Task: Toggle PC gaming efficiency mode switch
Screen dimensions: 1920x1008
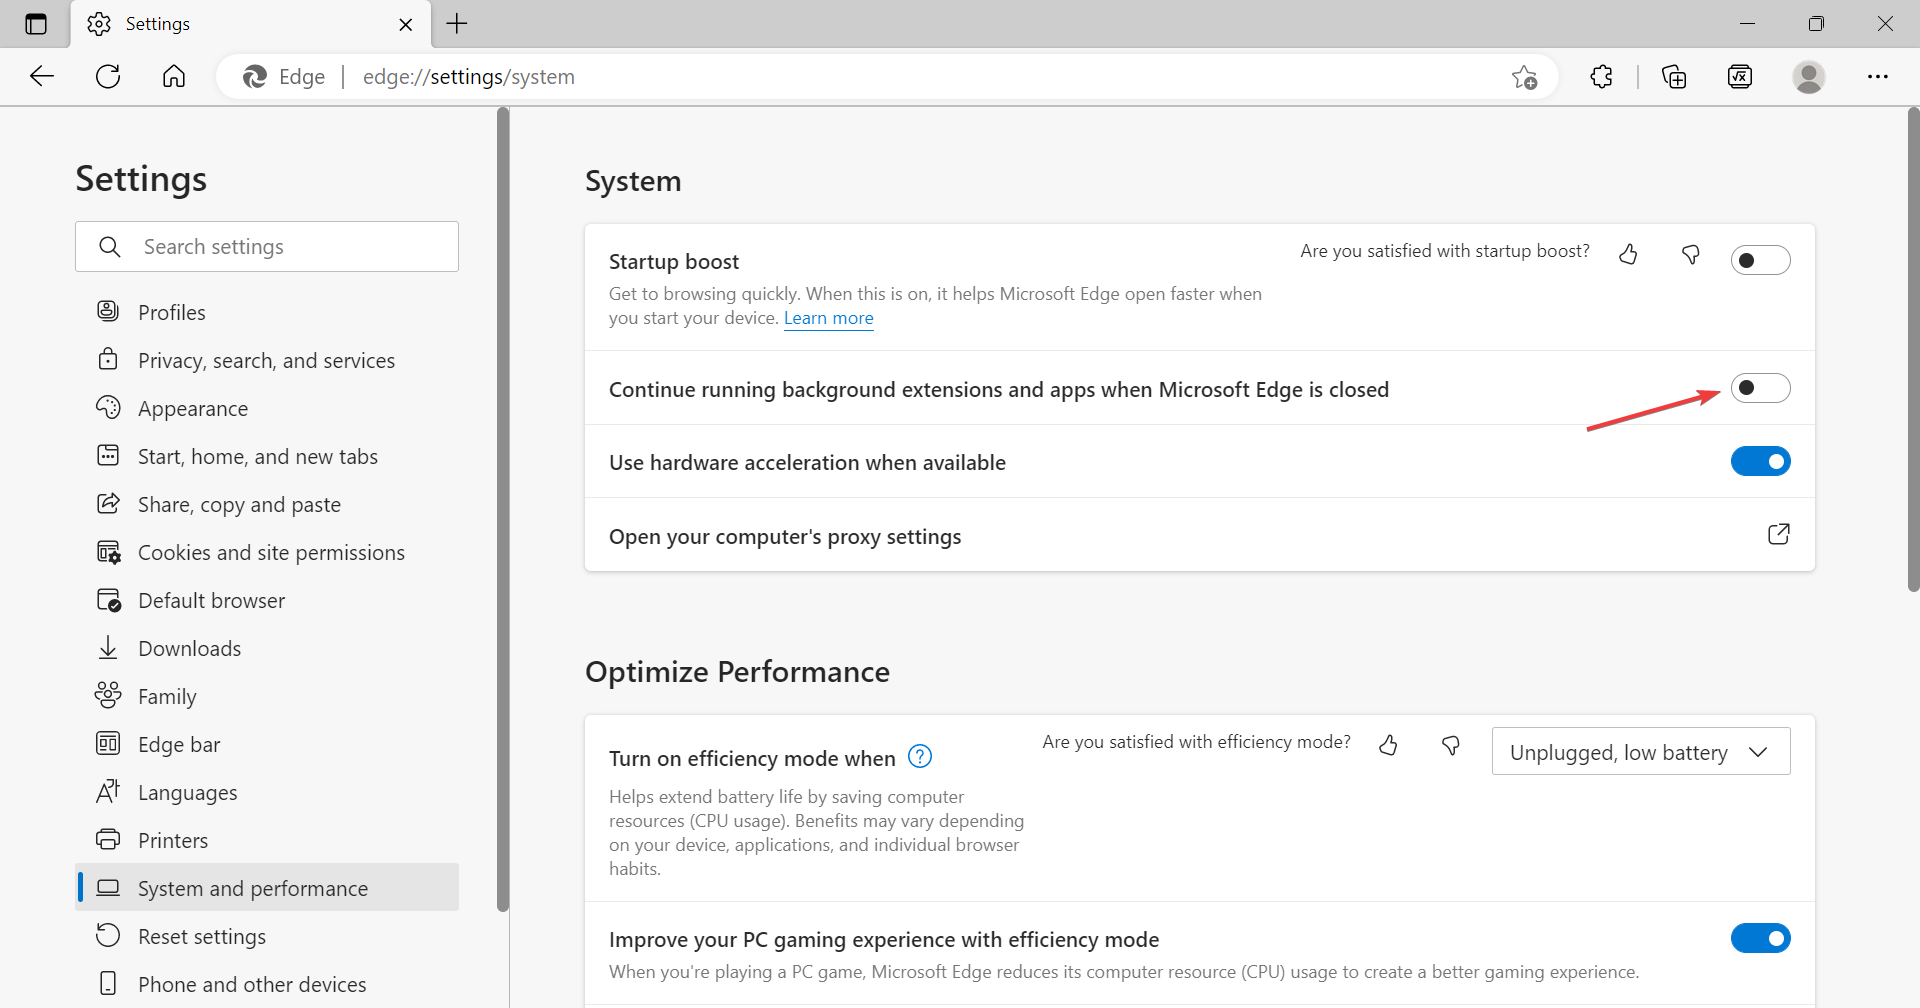Action: point(1760,938)
